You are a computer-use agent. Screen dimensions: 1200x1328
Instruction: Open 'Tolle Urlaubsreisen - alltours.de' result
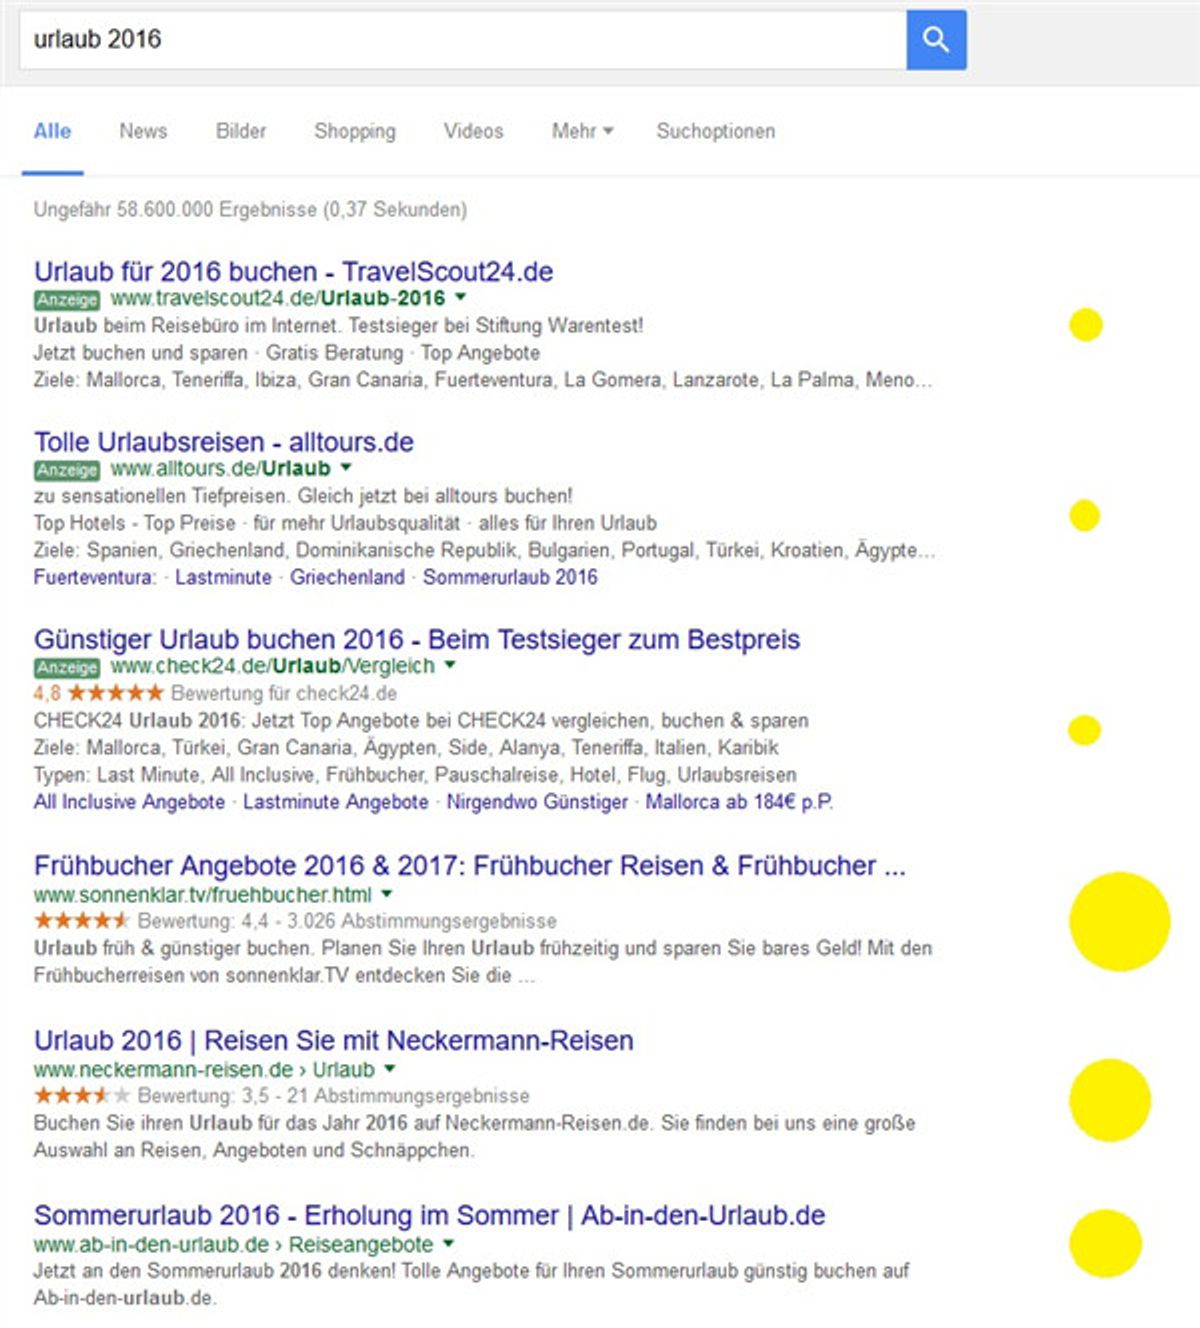click(224, 442)
